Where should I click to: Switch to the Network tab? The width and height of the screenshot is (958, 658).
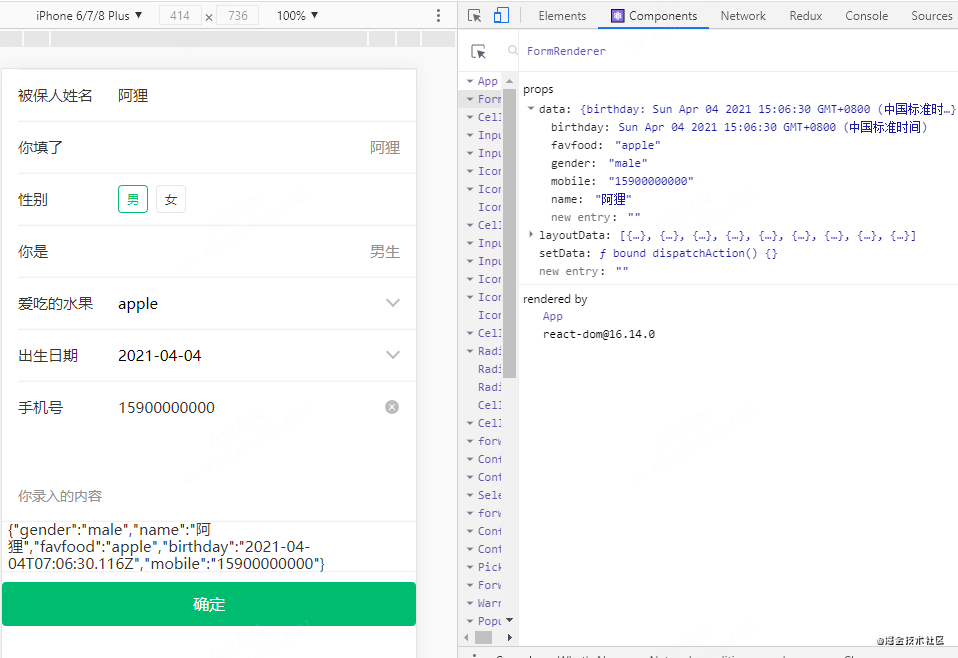point(742,16)
